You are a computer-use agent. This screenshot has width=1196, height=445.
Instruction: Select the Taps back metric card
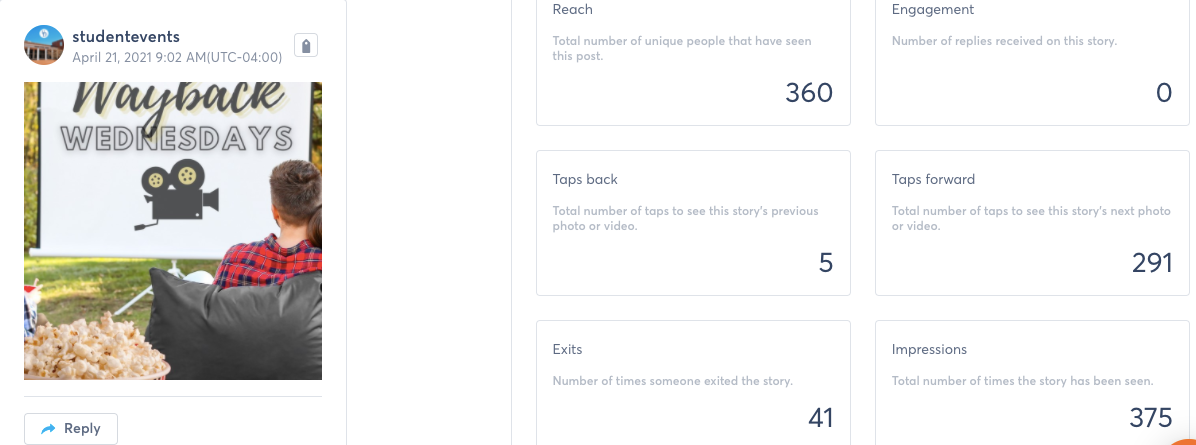[x=693, y=223]
